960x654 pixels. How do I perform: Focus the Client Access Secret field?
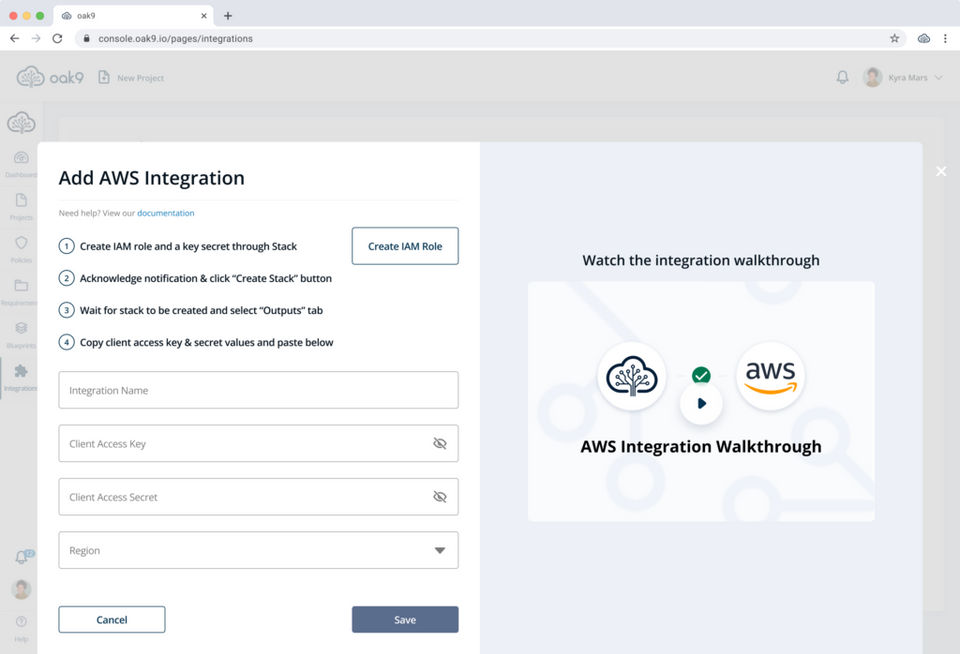[258, 497]
